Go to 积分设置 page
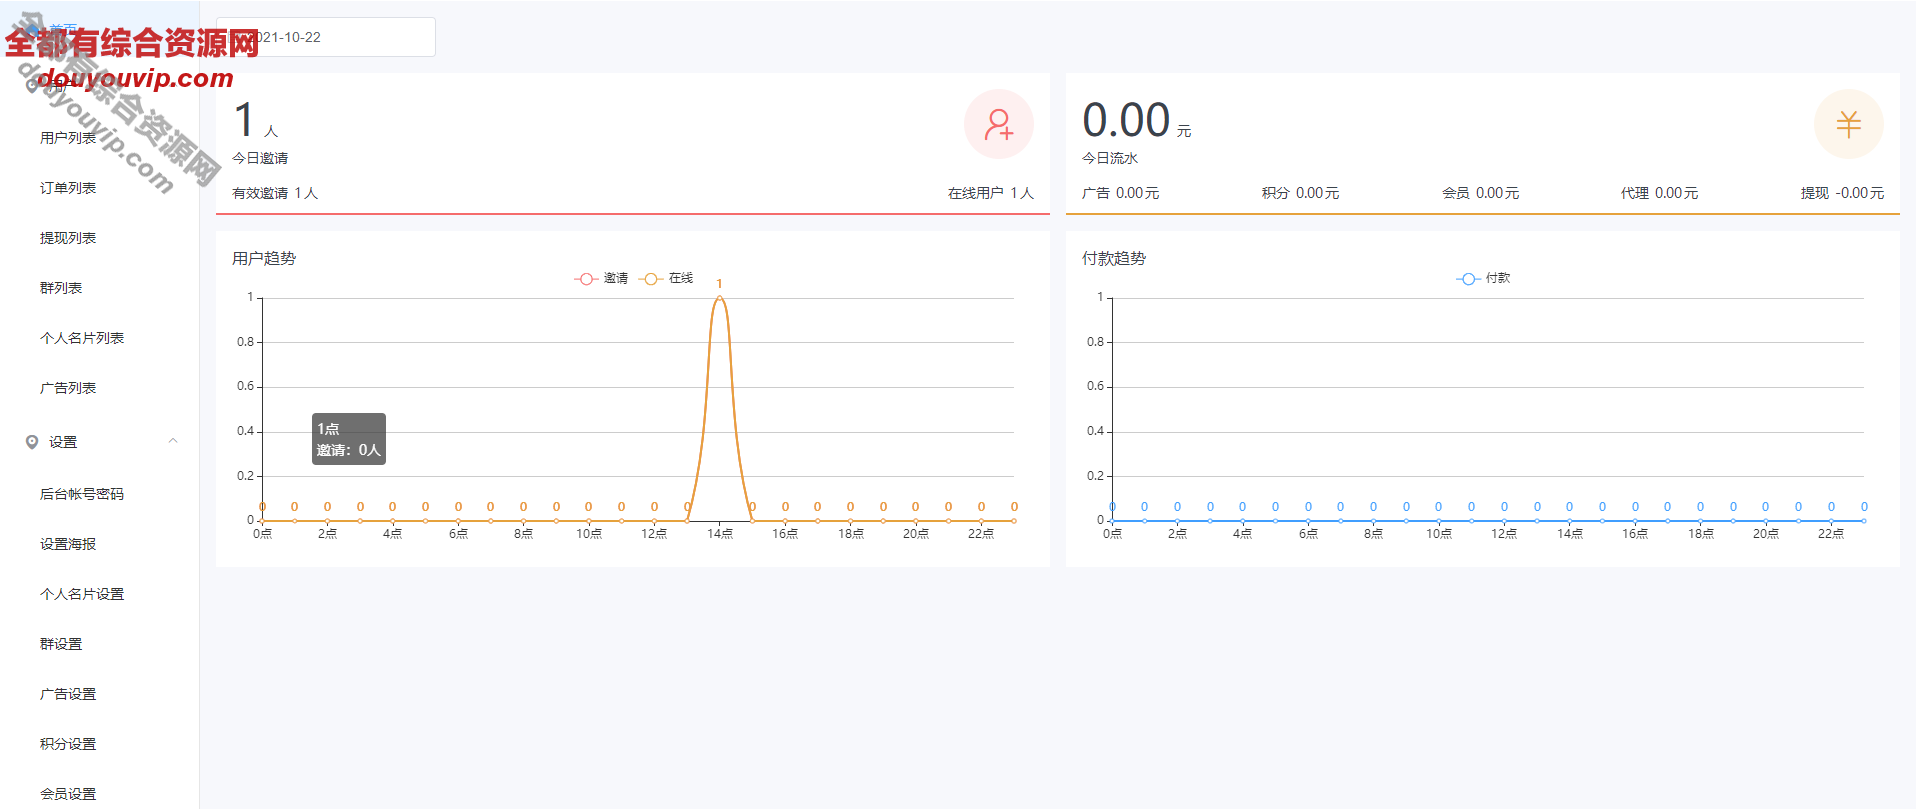This screenshot has height=809, width=1916. coord(68,744)
